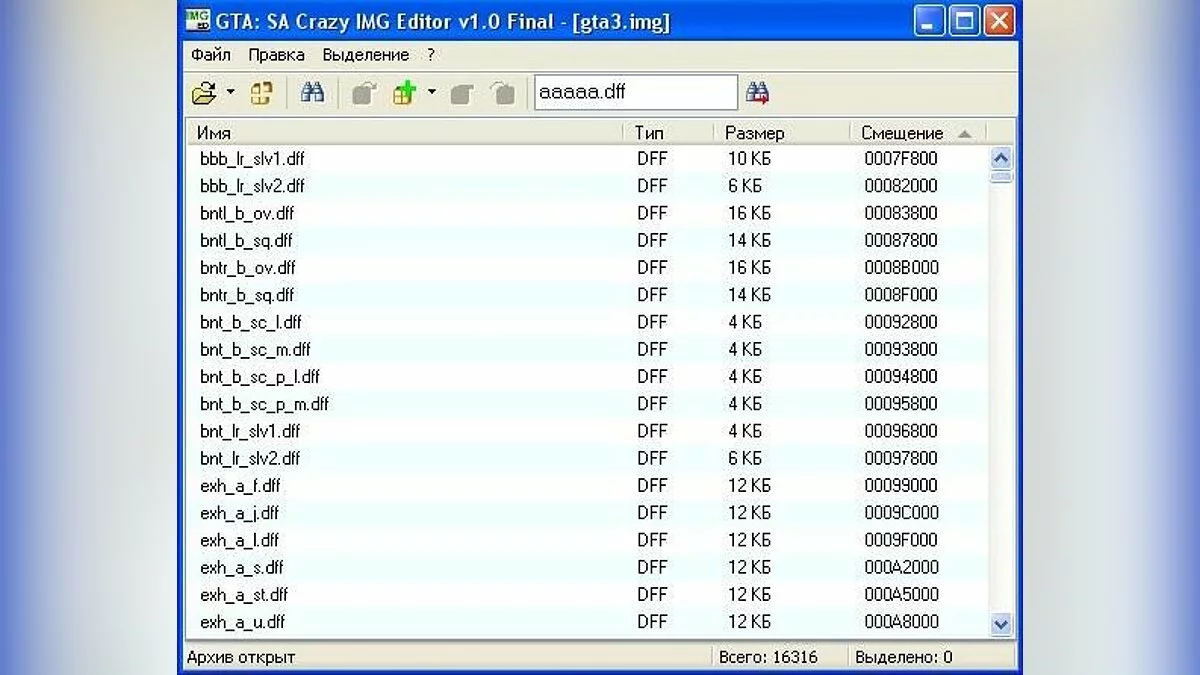Select the file exh_a_u.dff
Viewport: 1200px width, 675px height.
242,622
